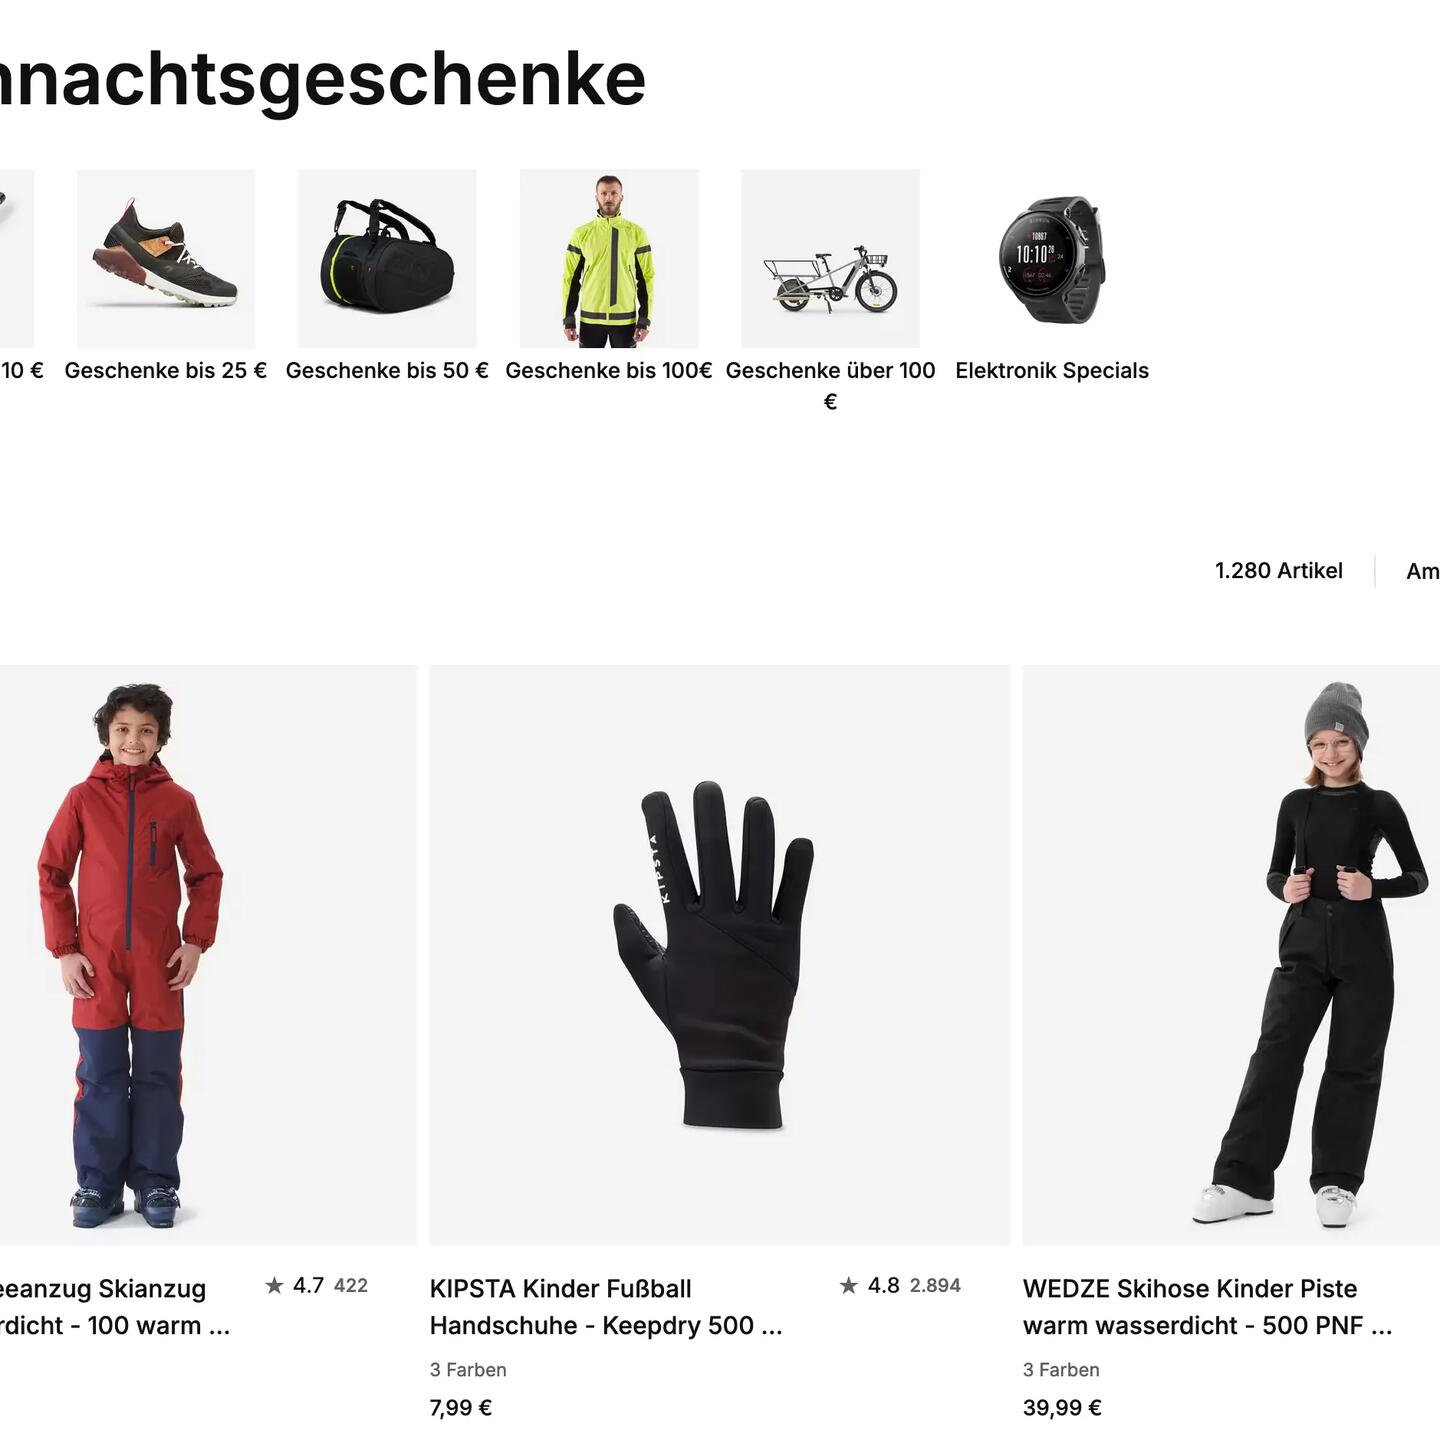Select the black duffel bag thumbnail

tap(387, 258)
